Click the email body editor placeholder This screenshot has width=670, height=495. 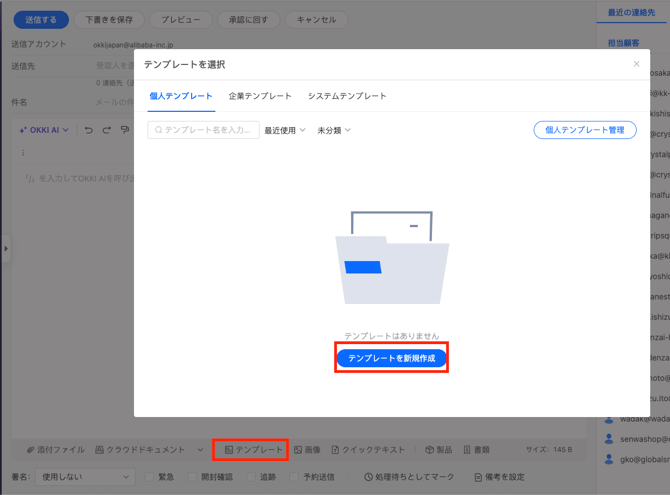(79, 178)
